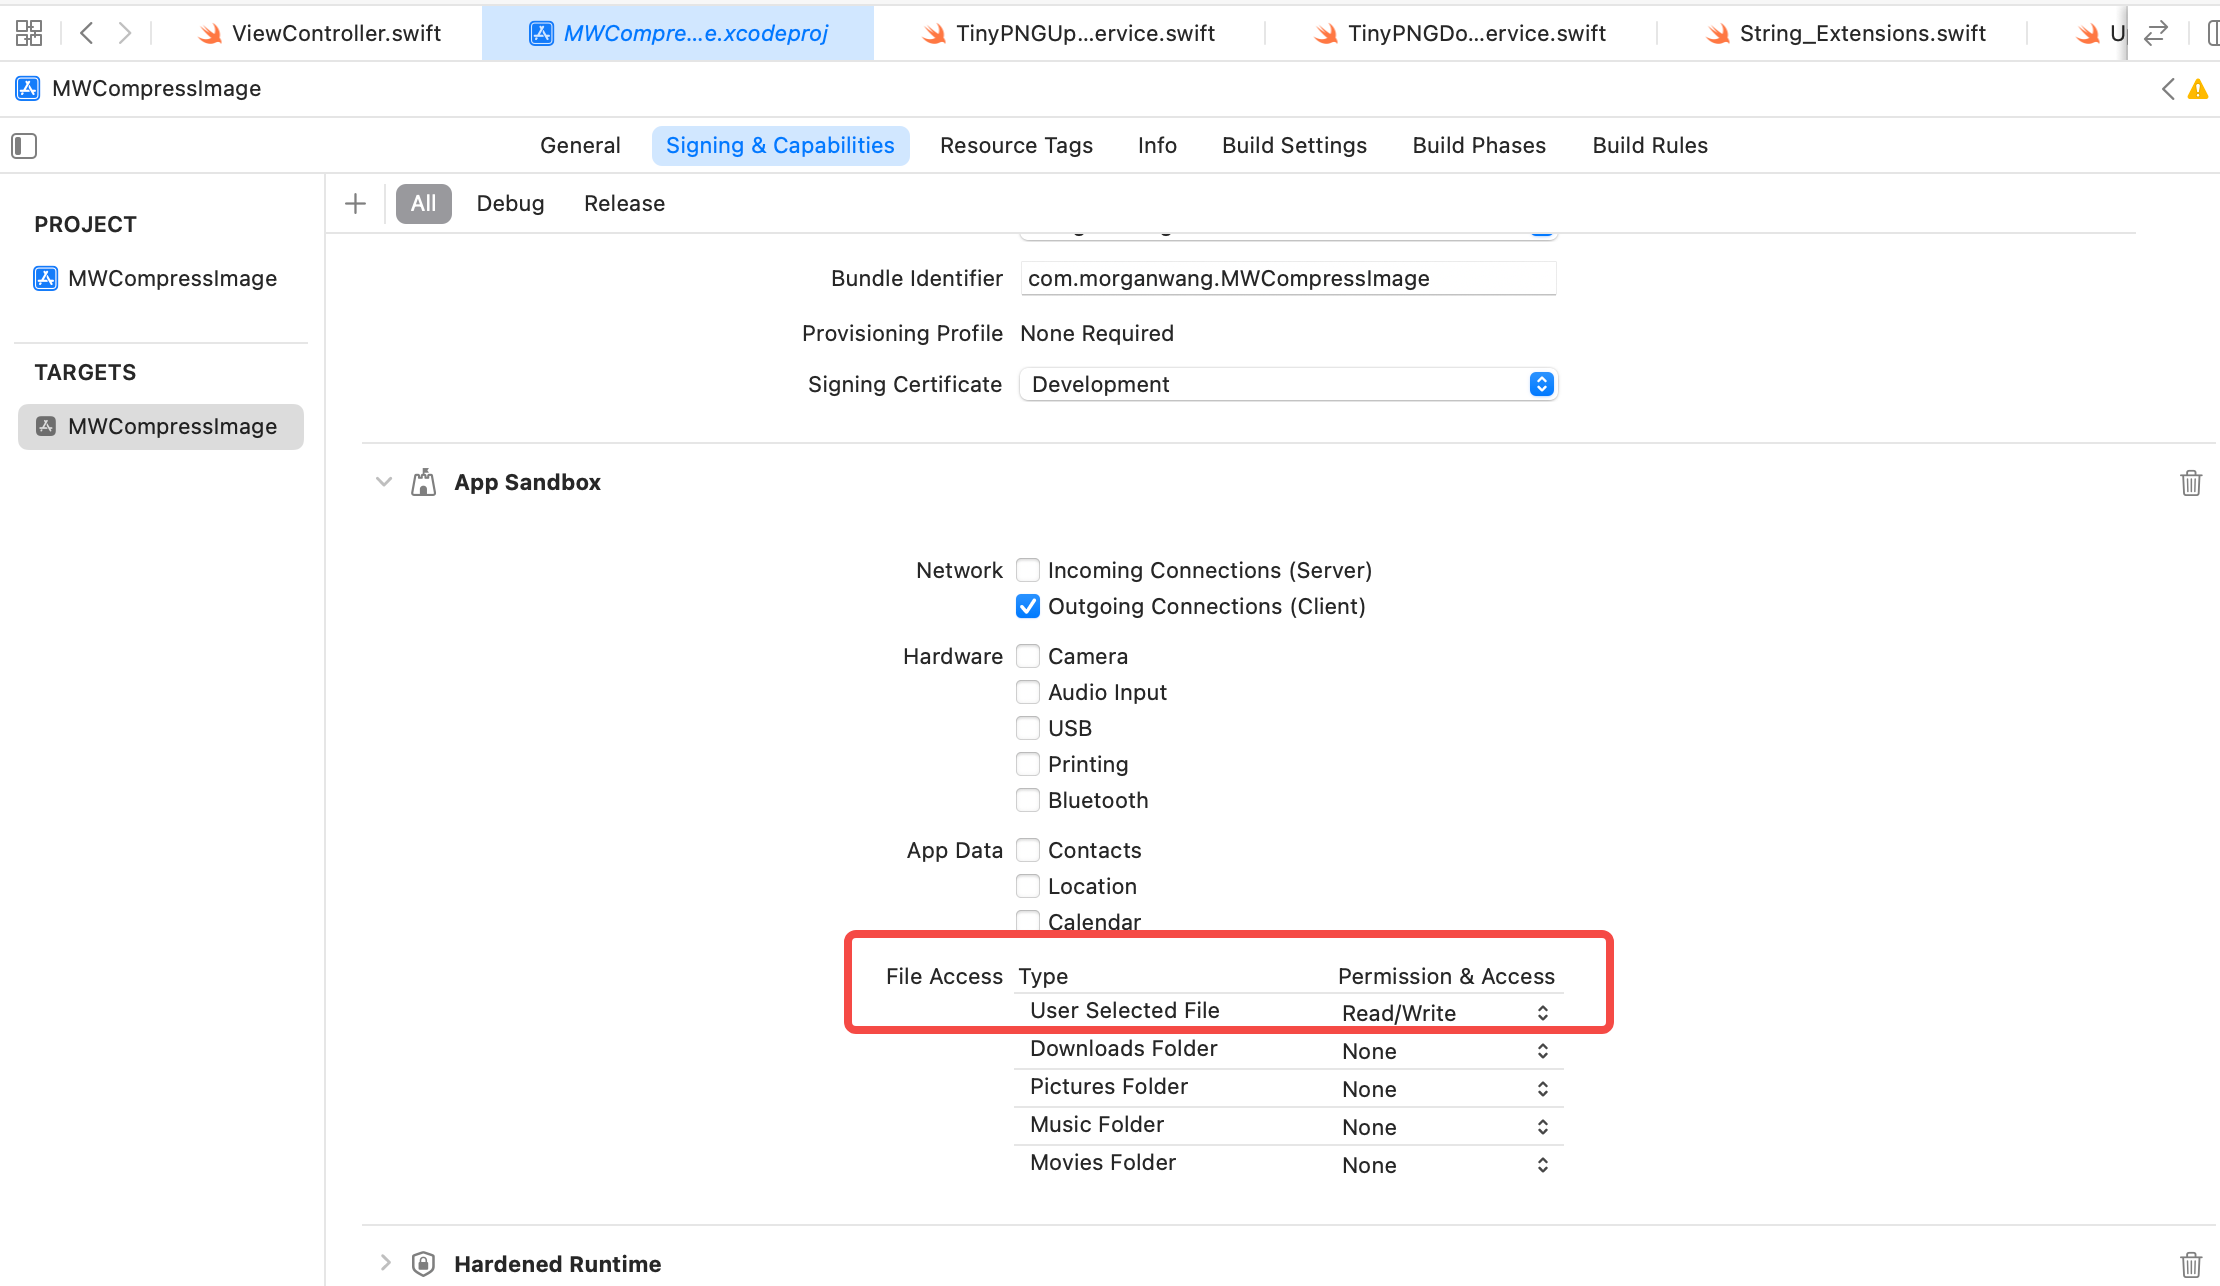Click the yellow warning triangle icon
Screen dimensions: 2220x1286
[x=2197, y=89]
